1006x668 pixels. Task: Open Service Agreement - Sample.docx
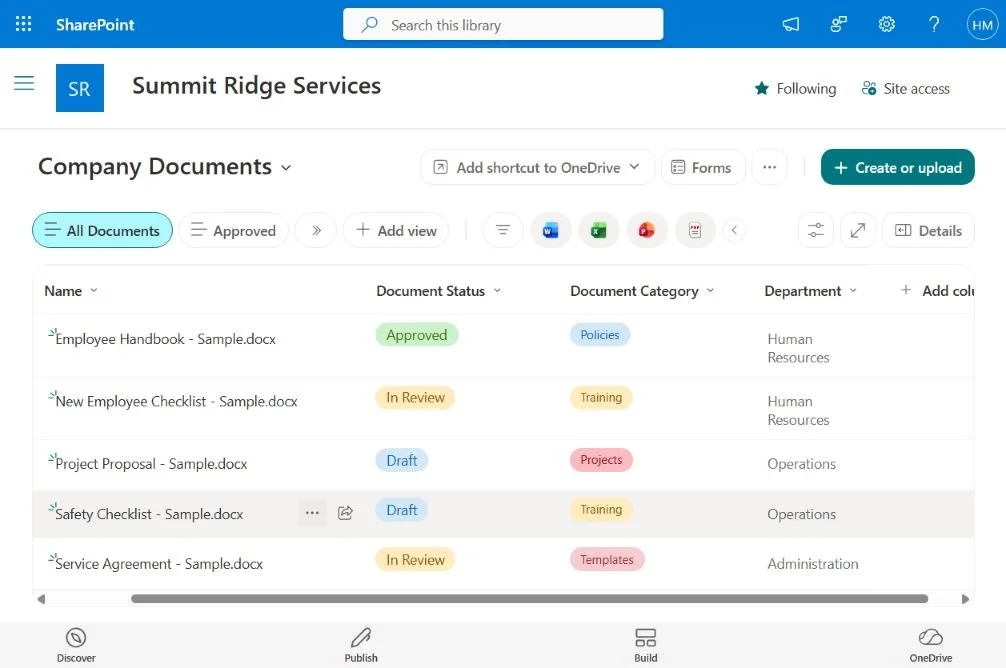click(x=159, y=563)
